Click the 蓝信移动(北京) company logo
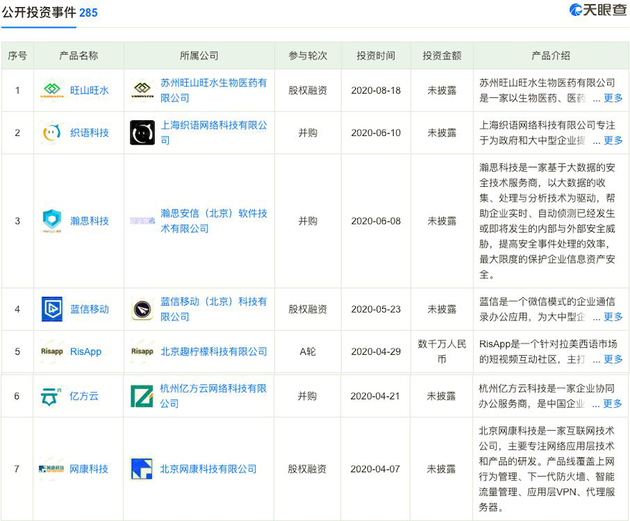This screenshot has width=630, height=521. 142,309
